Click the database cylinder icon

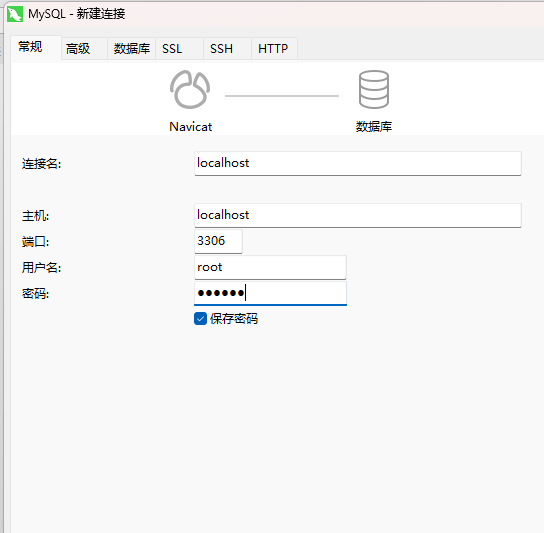374,90
